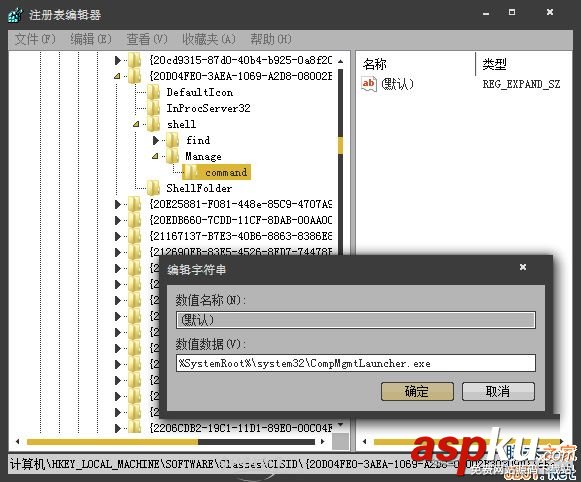
Task: Open the 文件(F) menu
Action: (35, 39)
